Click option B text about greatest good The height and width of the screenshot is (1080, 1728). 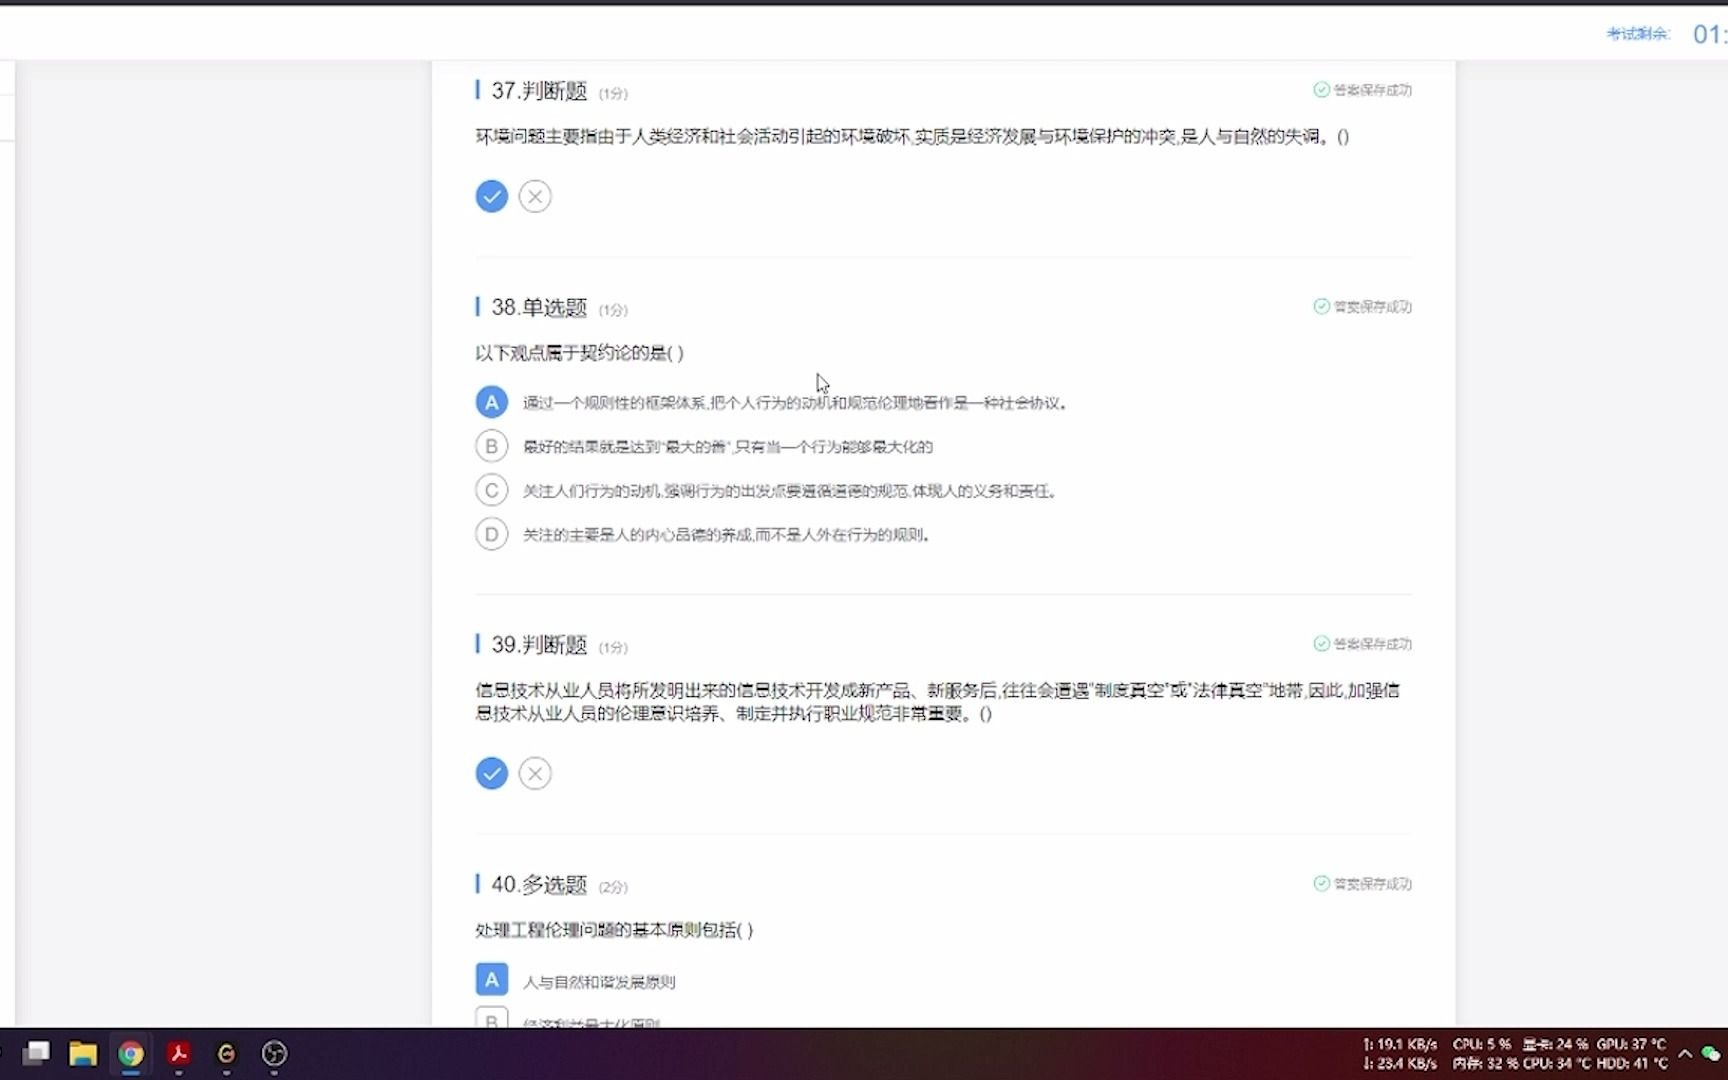(x=728, y=447)
